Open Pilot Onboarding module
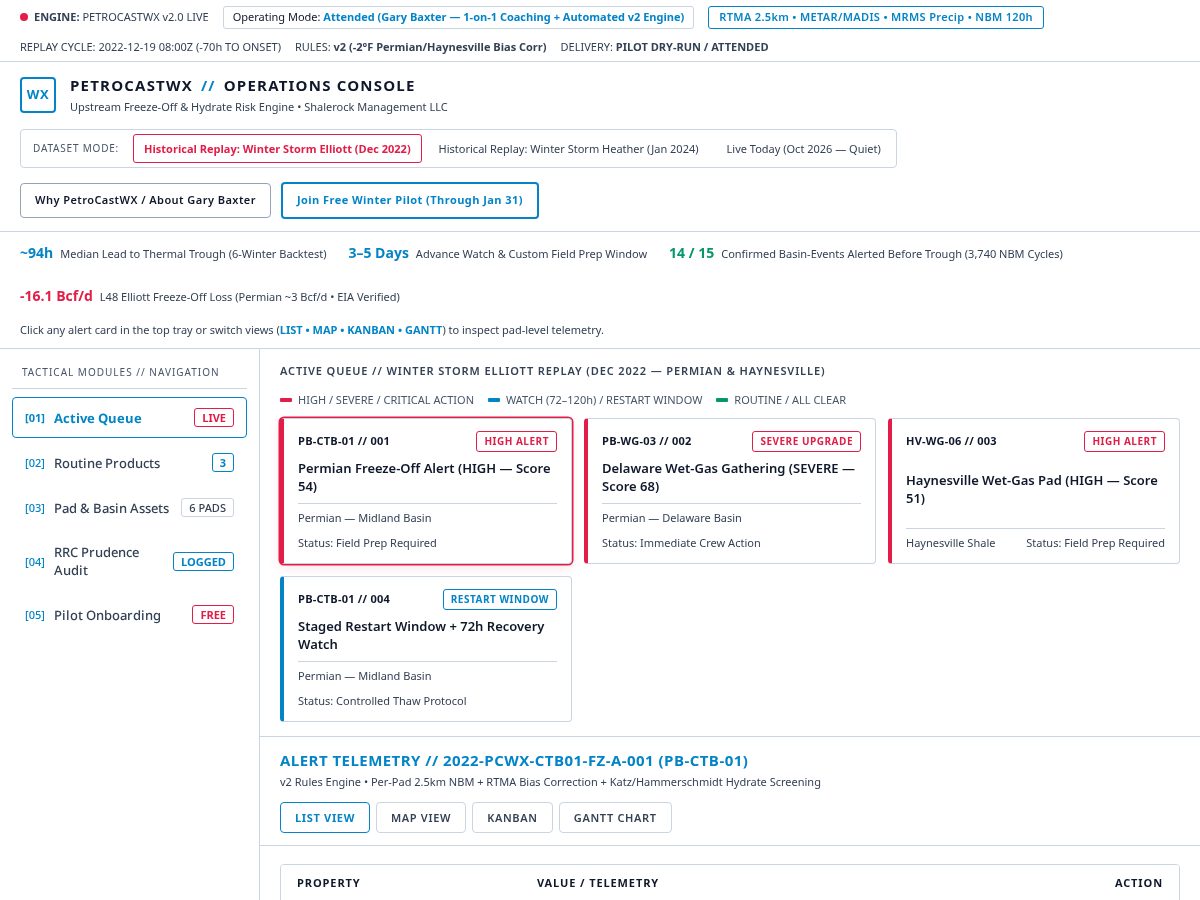The height and width of the screenshot is (900, 1200). click(129, 615)
